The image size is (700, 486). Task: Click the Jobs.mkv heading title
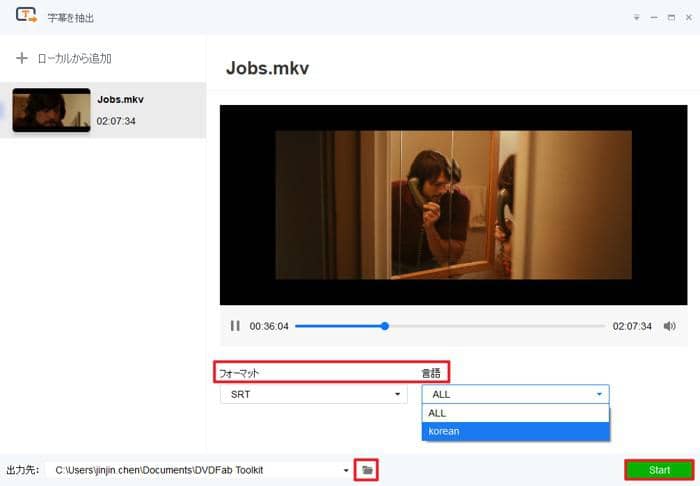[x=267, y=68]
